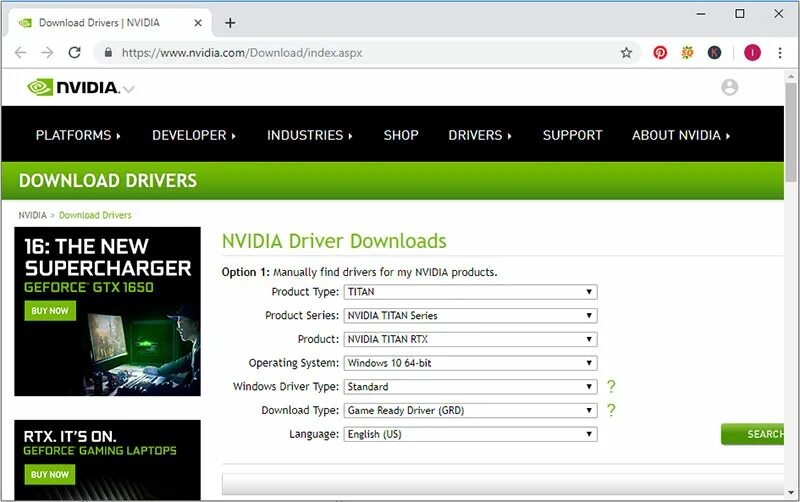Screen dimensions: 800x502
Task: Click the padlock site security icon
Action: pos(108,53)
